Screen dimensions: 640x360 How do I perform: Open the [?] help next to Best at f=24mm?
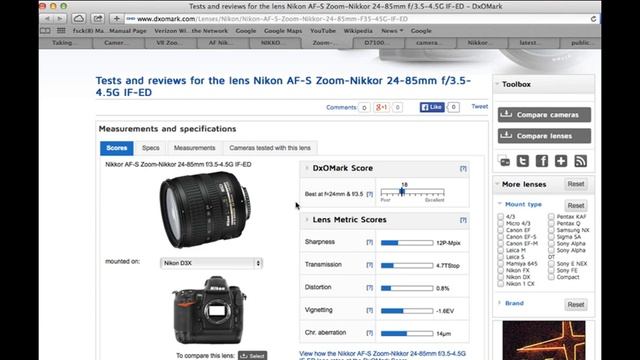coord(369,194)
